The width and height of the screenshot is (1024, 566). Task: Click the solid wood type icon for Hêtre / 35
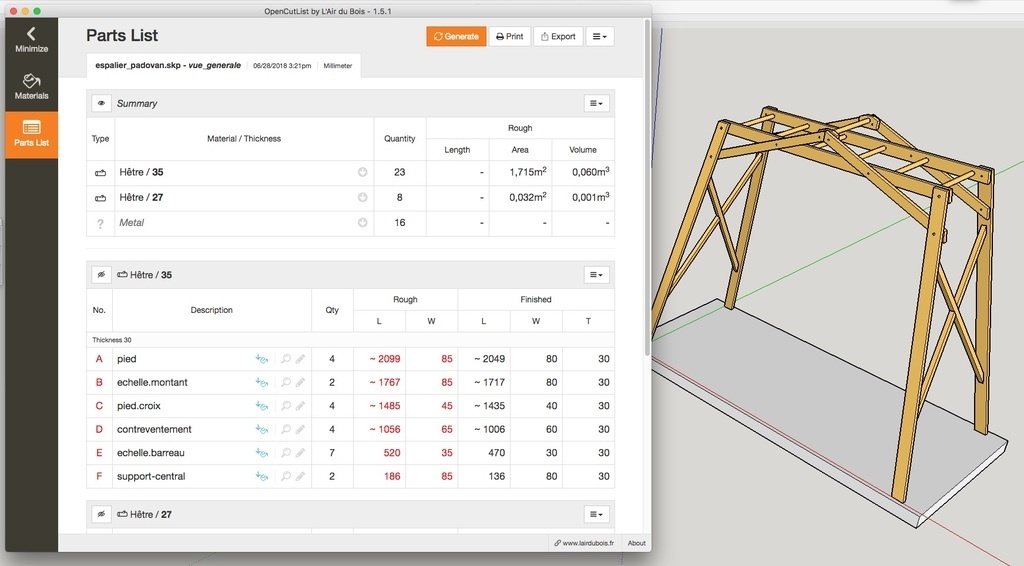pos(101,173)
